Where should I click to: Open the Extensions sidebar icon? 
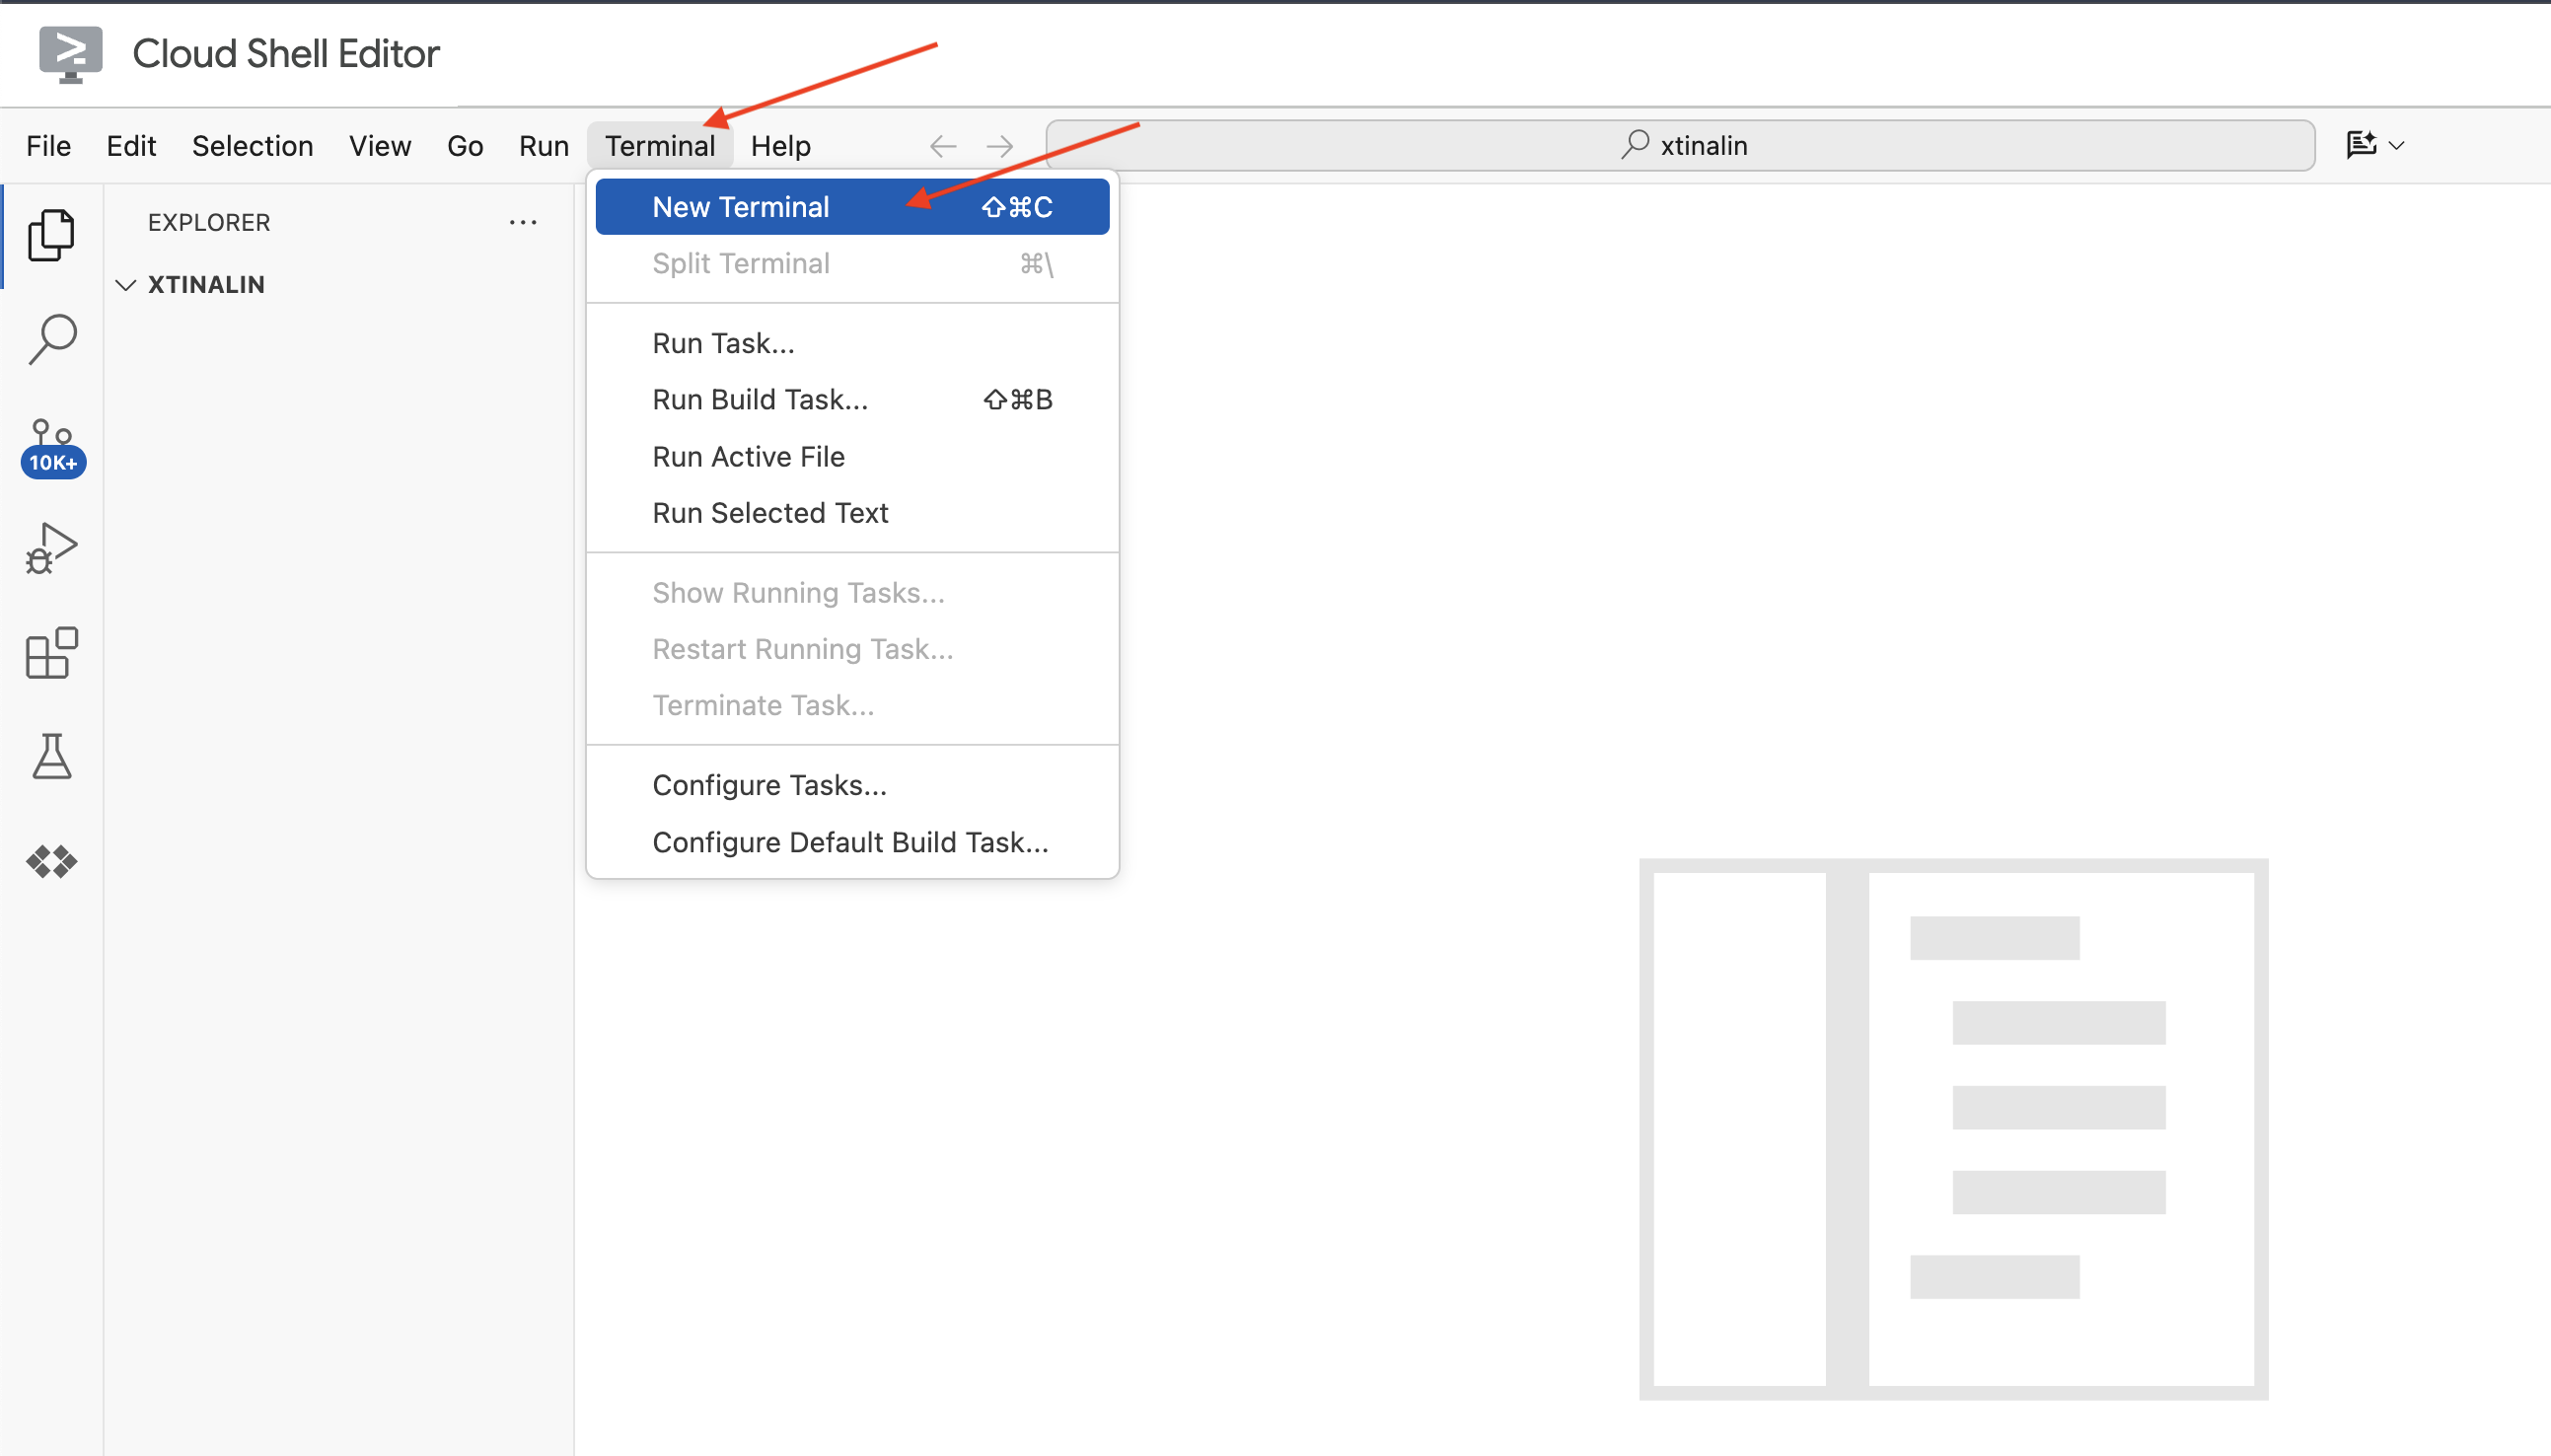pyautogui.click(x=52, y=654)
